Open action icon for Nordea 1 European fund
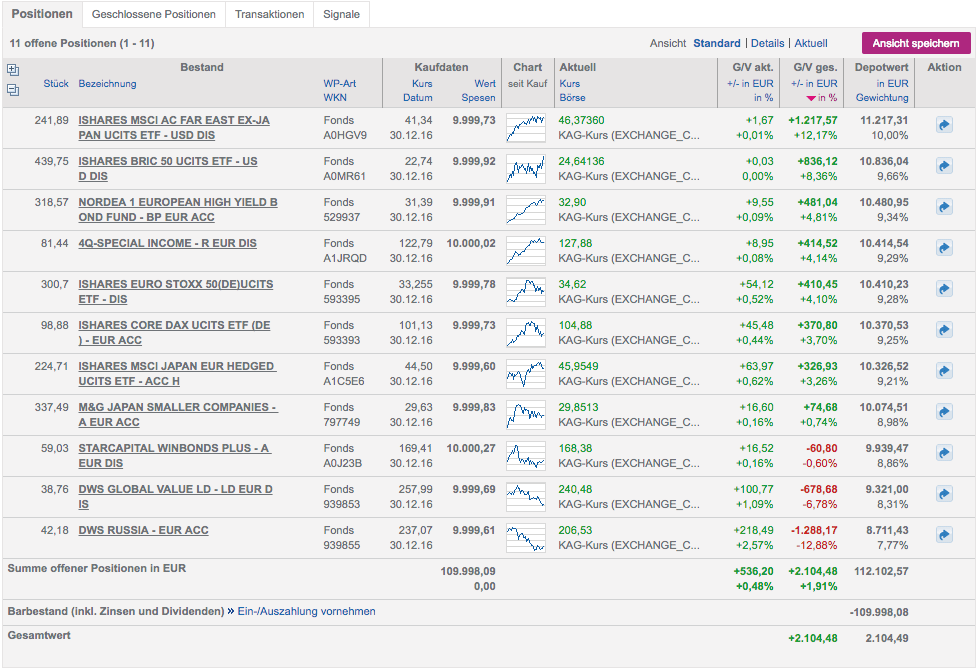 pos(944,207)
